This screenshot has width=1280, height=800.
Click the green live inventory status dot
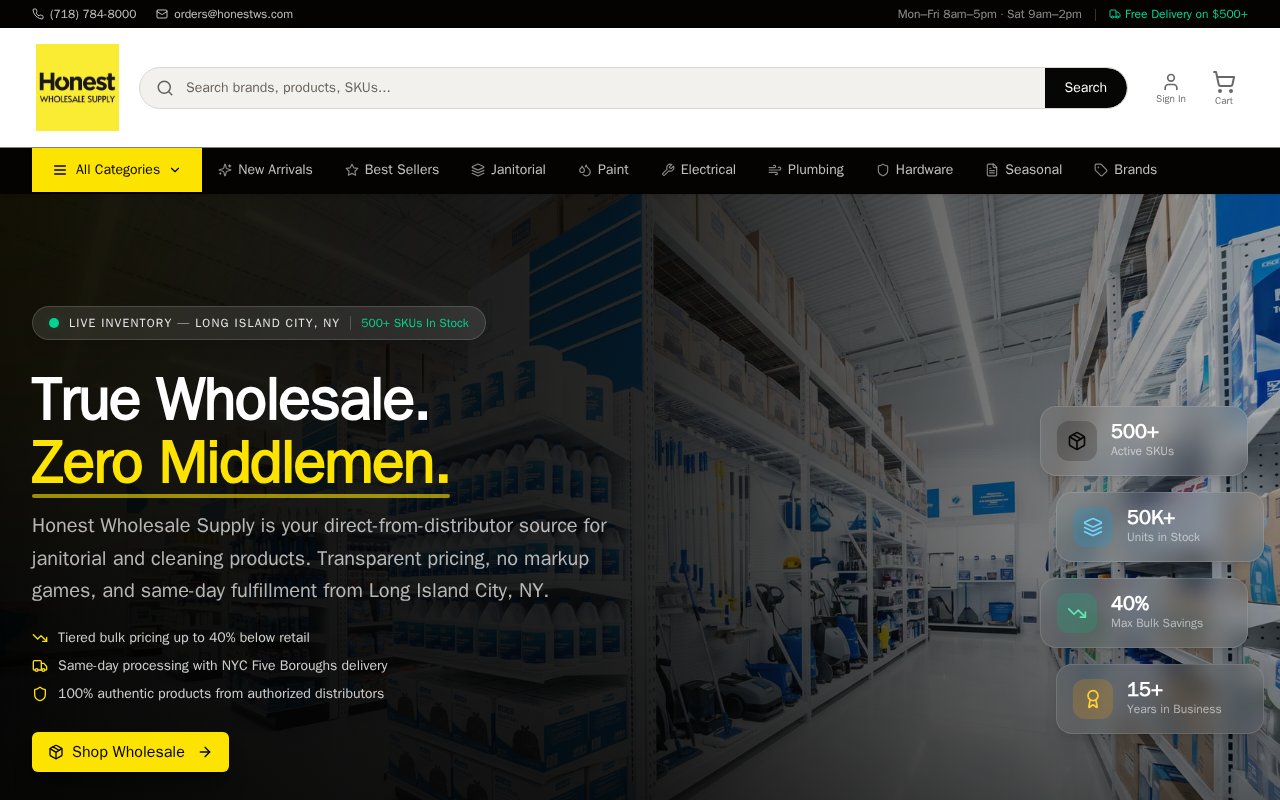click(54, 323)
